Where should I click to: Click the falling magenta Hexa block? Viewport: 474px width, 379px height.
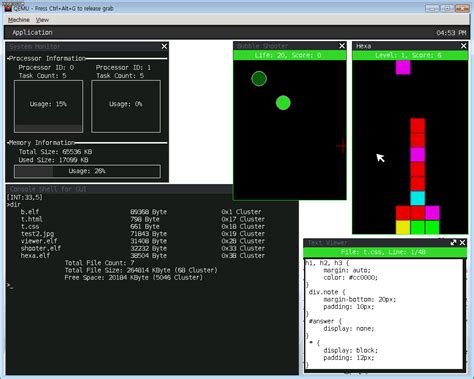click(403, 67)
